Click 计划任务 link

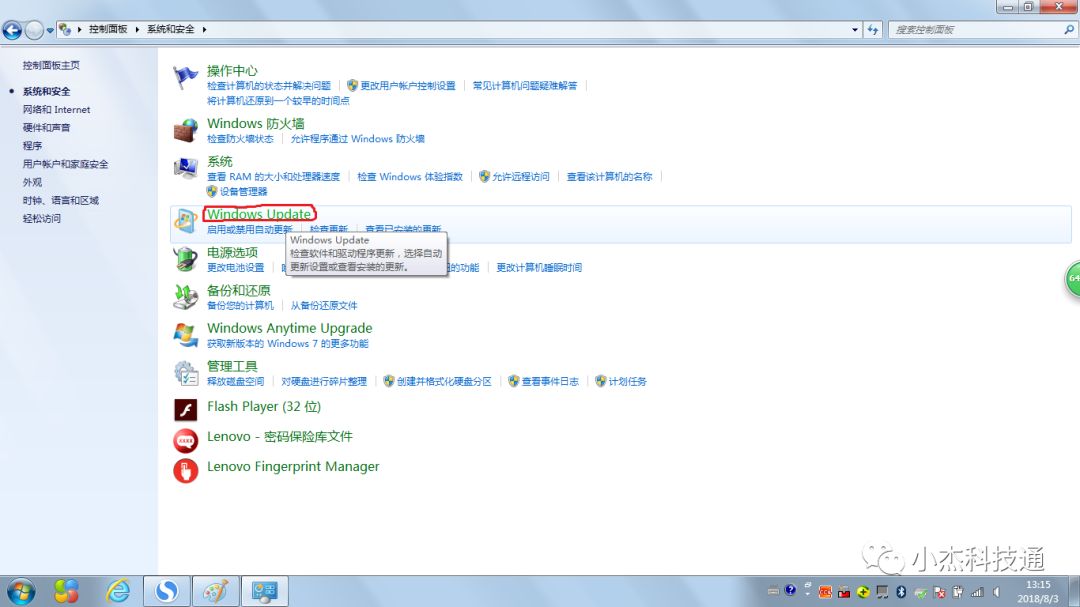[x=627, y=382]
